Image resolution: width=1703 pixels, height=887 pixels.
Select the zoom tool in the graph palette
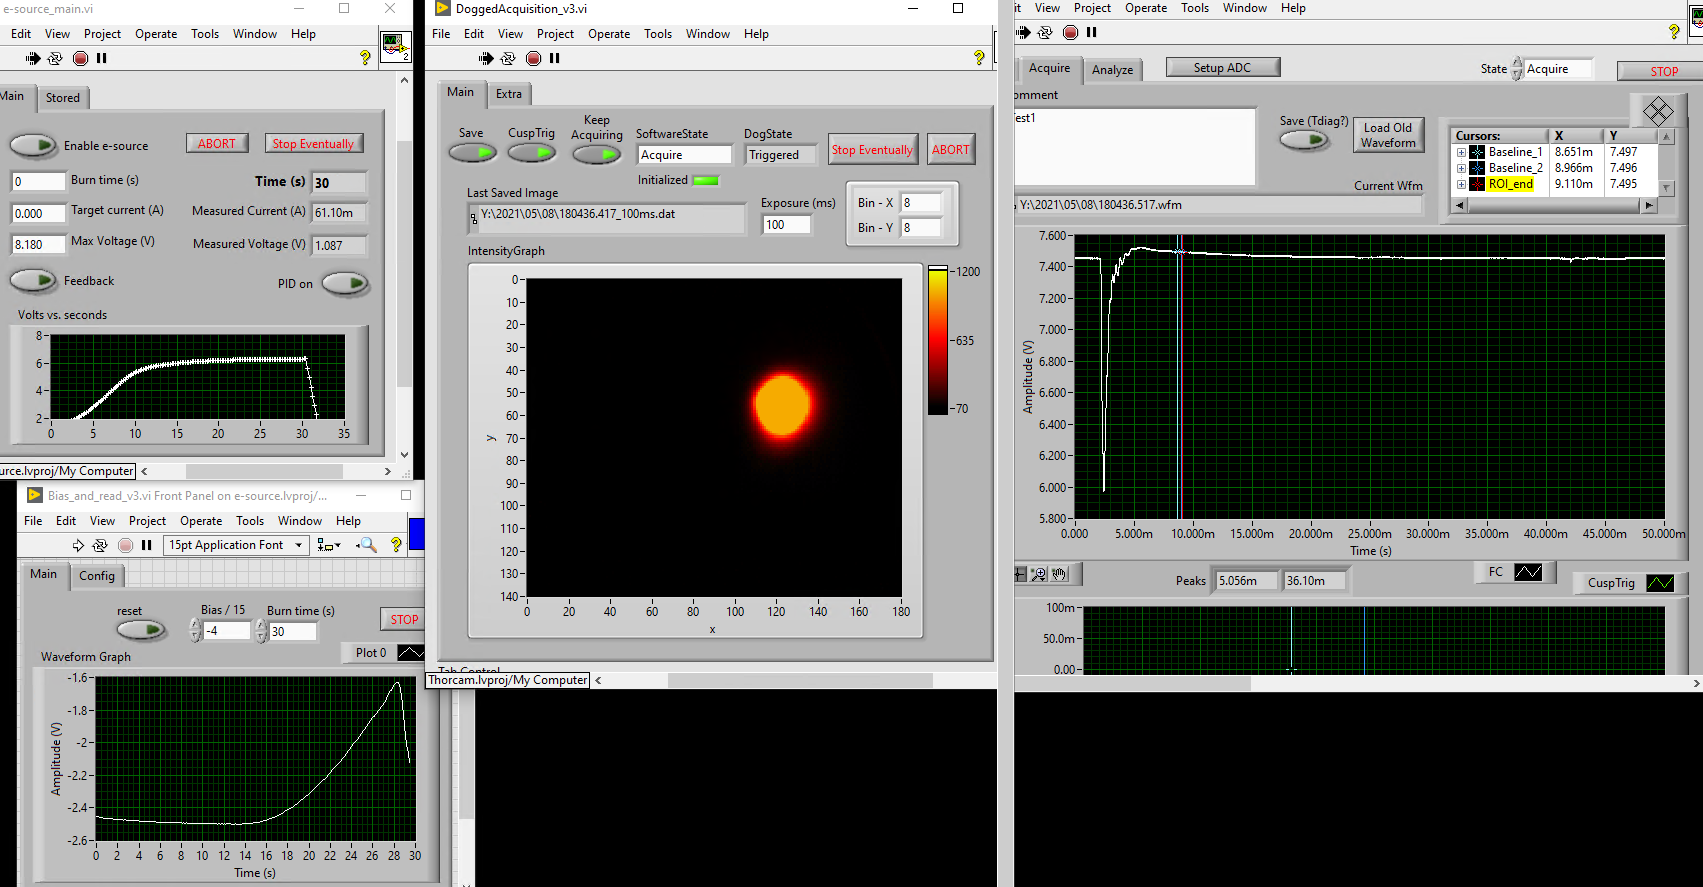pyautogui.click(x=1040, y=574)
